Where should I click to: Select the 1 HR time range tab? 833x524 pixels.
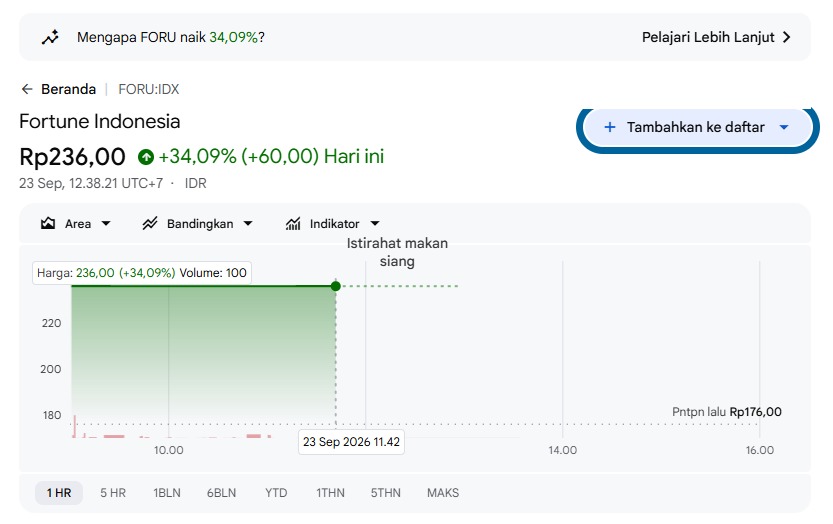click(x=59, y=493)
